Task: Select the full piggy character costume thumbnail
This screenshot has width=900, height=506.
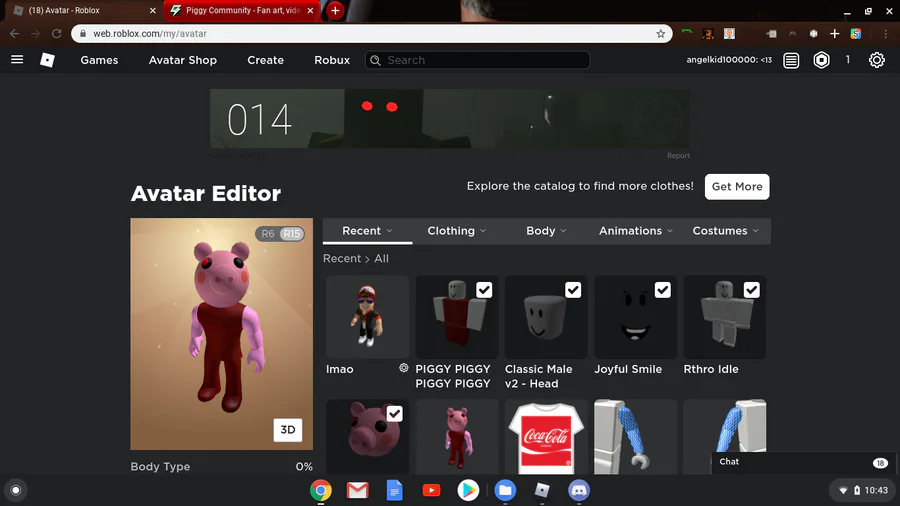Action: pyautogui.click(x=457, y=437)
